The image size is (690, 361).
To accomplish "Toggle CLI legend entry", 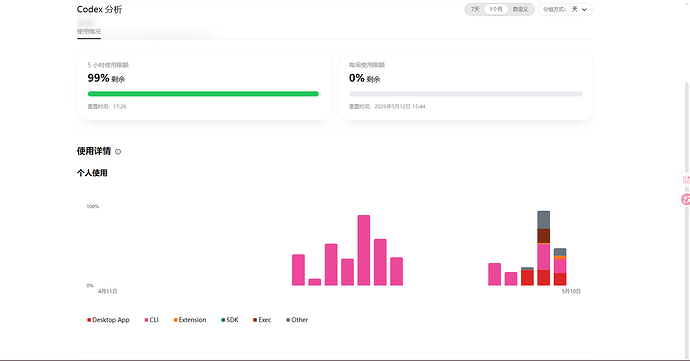I will [151, 320].
